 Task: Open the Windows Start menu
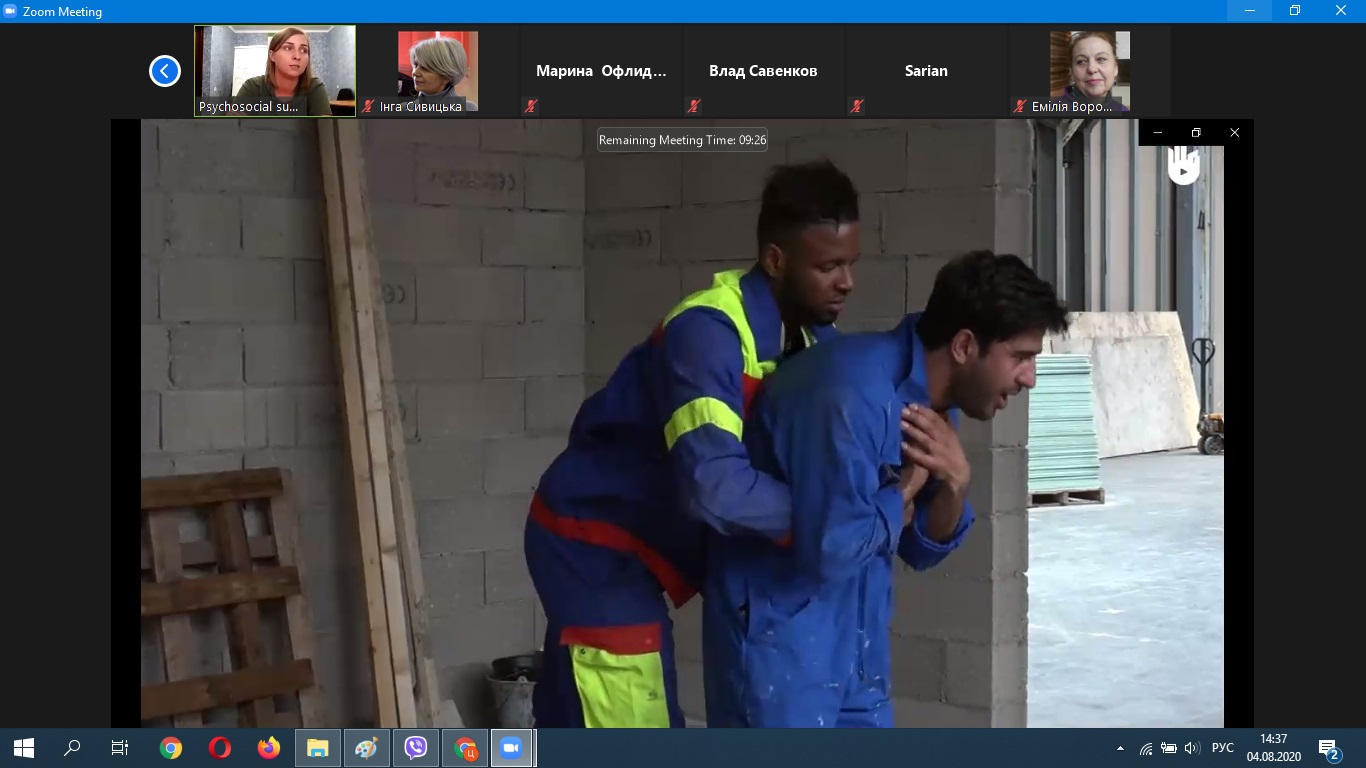point(24,748)
